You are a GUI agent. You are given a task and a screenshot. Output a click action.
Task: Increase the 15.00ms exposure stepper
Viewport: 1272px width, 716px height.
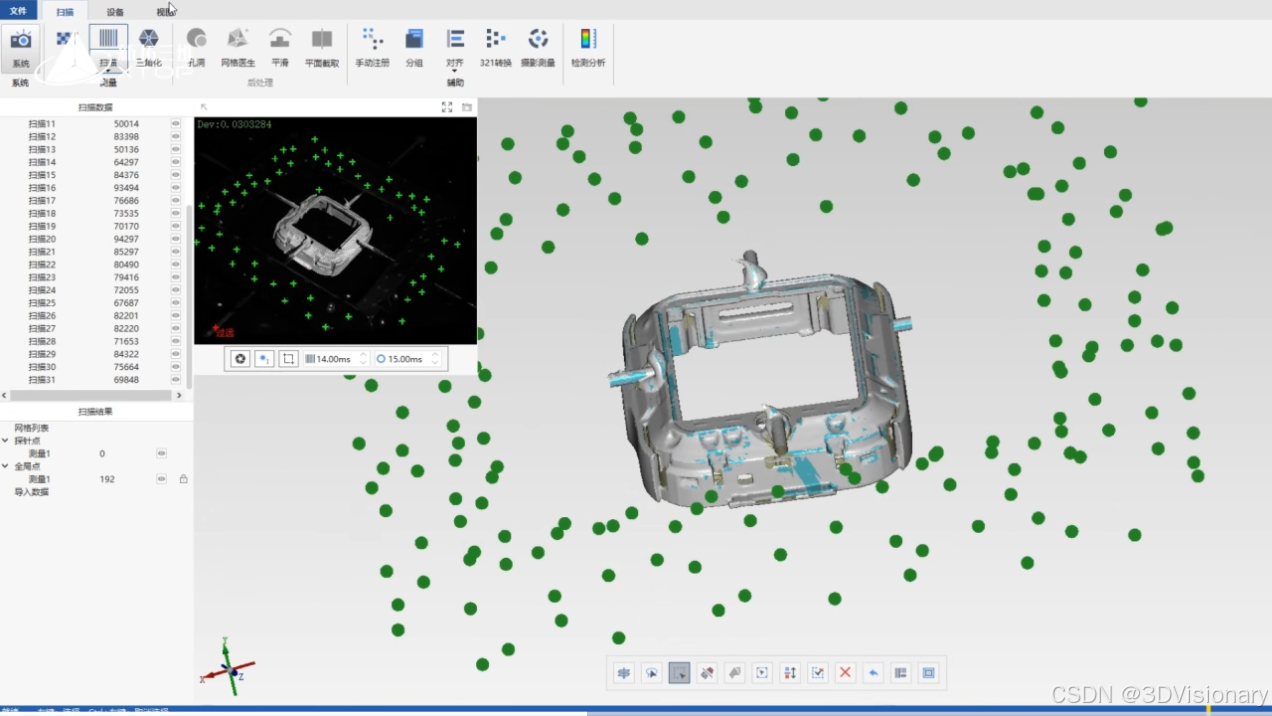coord(435,355)
